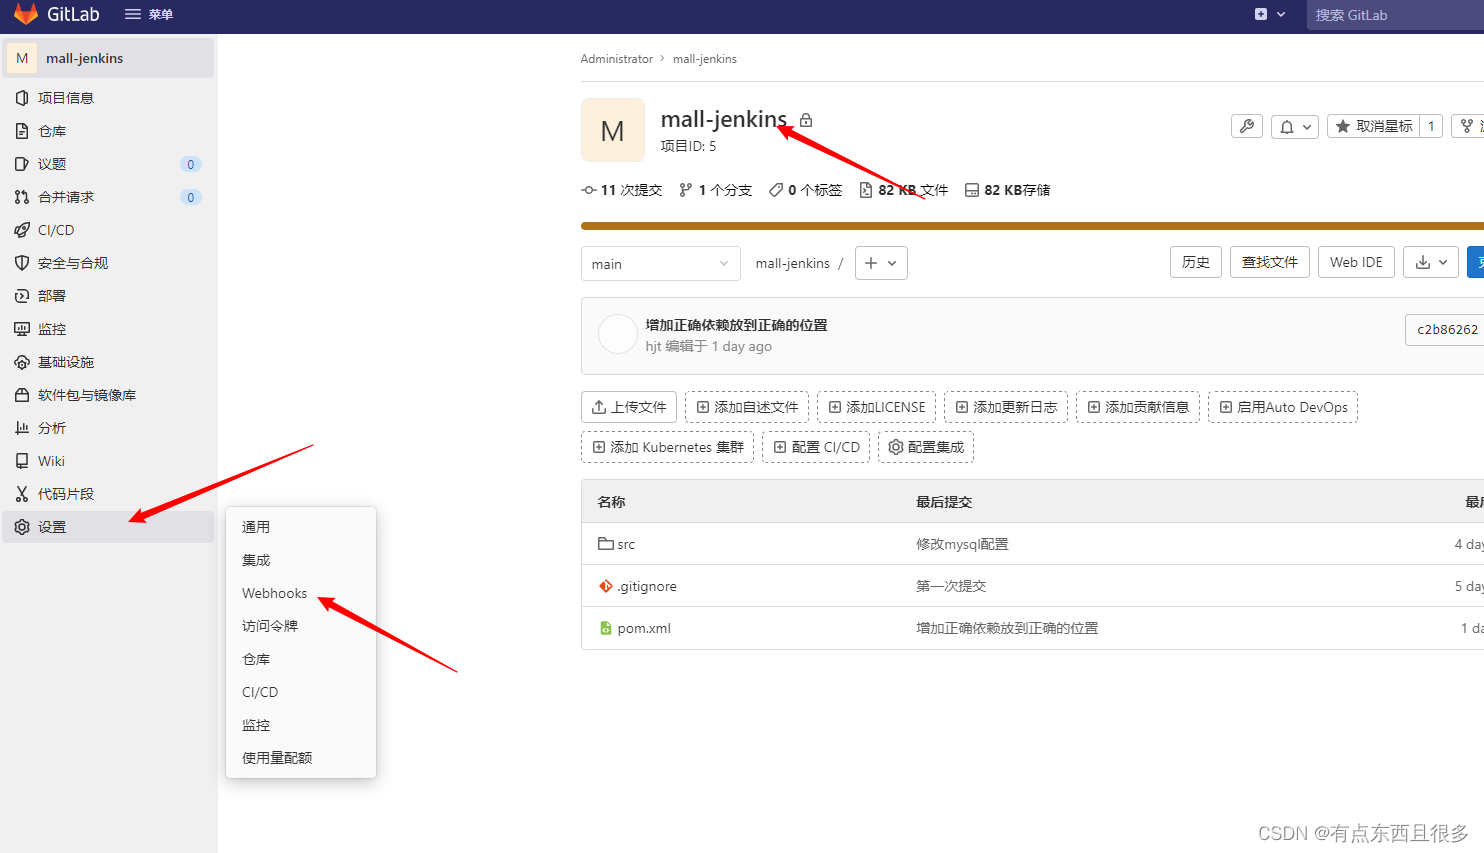The height and width of the screenshot is (853, 1484).
Task: Click the 设置 gear icon in sidebar
Action: [x=22, y=527]
